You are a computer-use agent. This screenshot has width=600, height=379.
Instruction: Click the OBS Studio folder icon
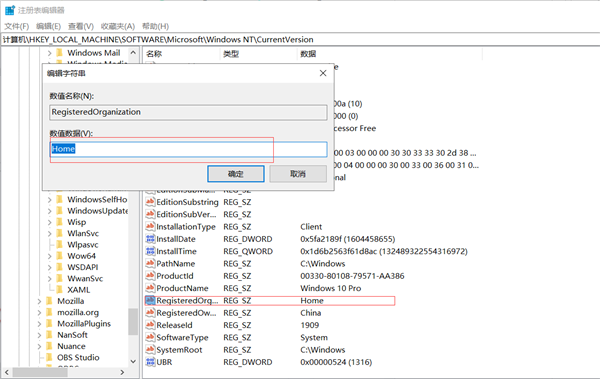[x=49, y=357]
